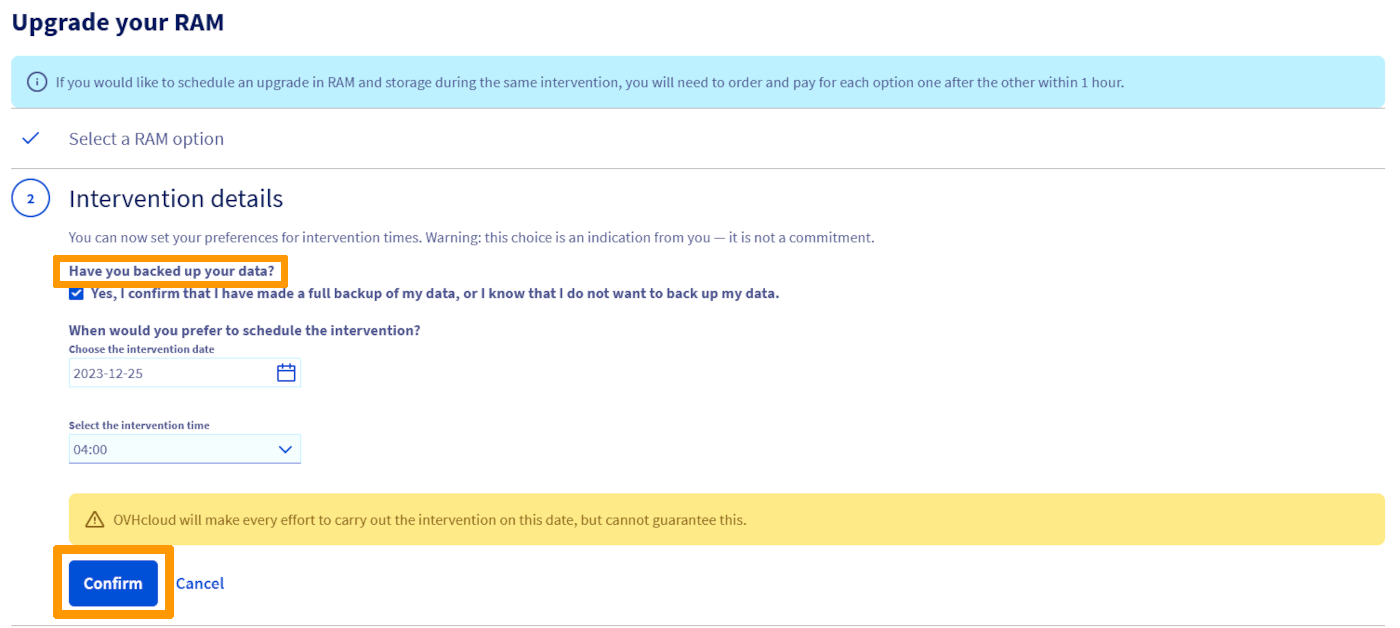Click the 'Choose the intervention date' label
Image resolution: width=1400 pixels, height=628 pixels.
pyautogui.click(x=141, y=349)
